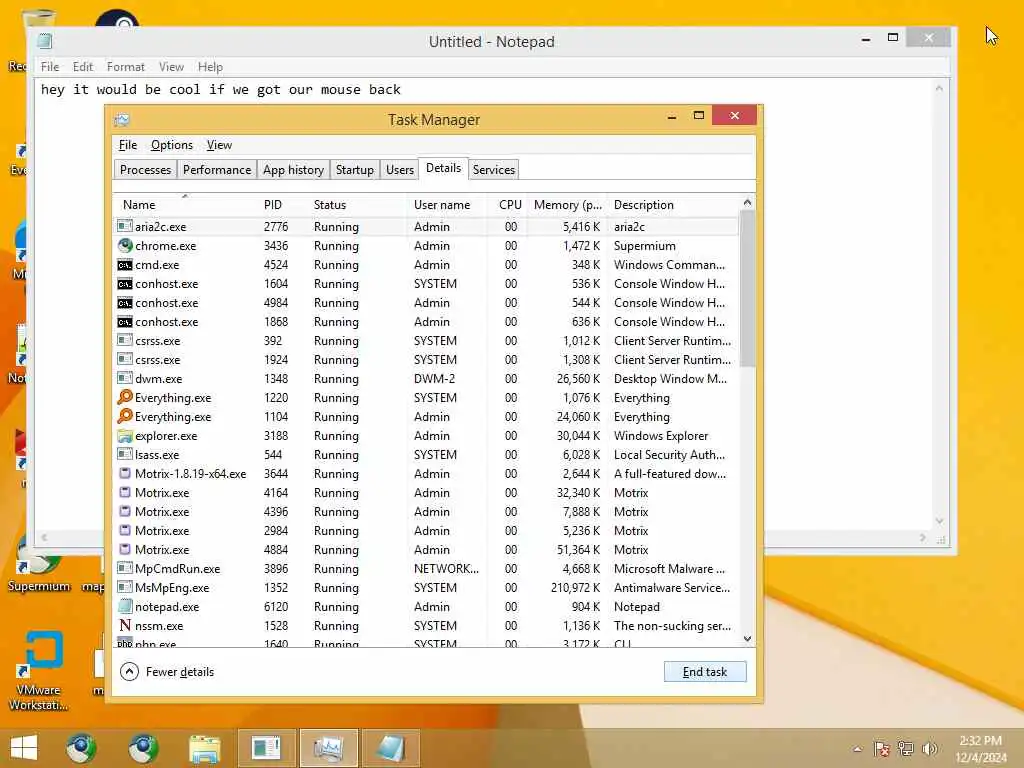Click the network tray icon
This screenshot has width=1024, height=768.
(x=906, y=748)
